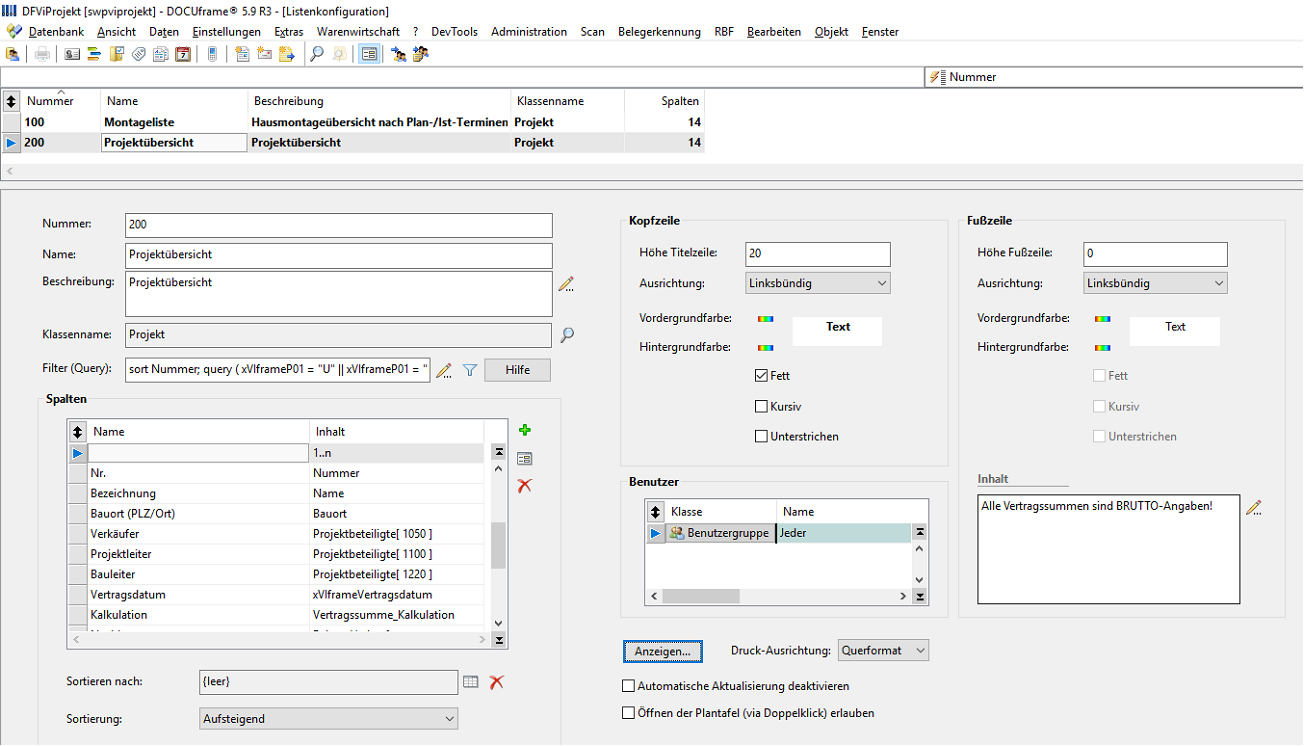Add a column with green plus icon
1304x746 pixels.
(x=525, y=430)
